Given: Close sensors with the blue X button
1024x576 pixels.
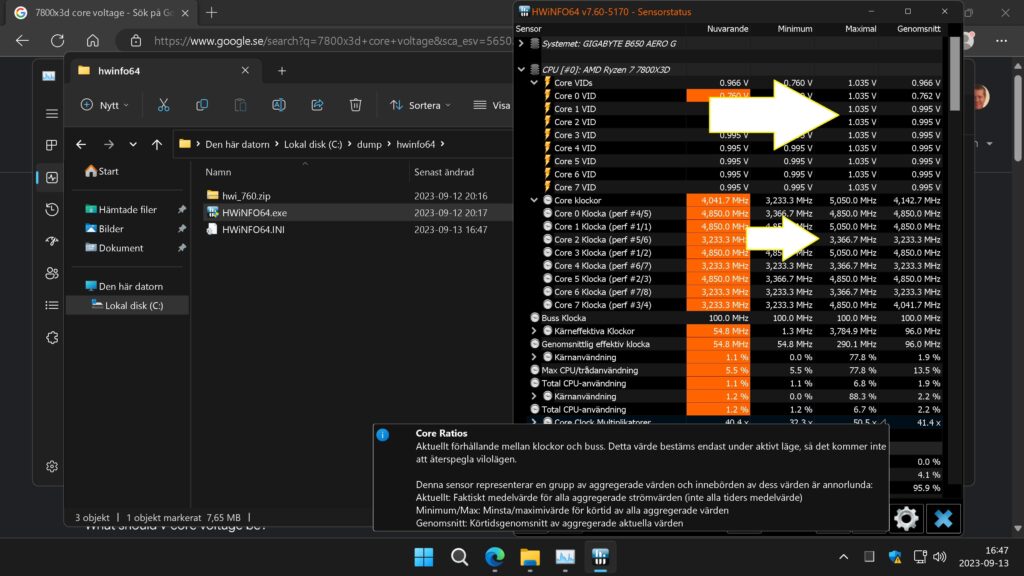Looking at the screenshot, I should pyautogui.click(x=943, y=519).
